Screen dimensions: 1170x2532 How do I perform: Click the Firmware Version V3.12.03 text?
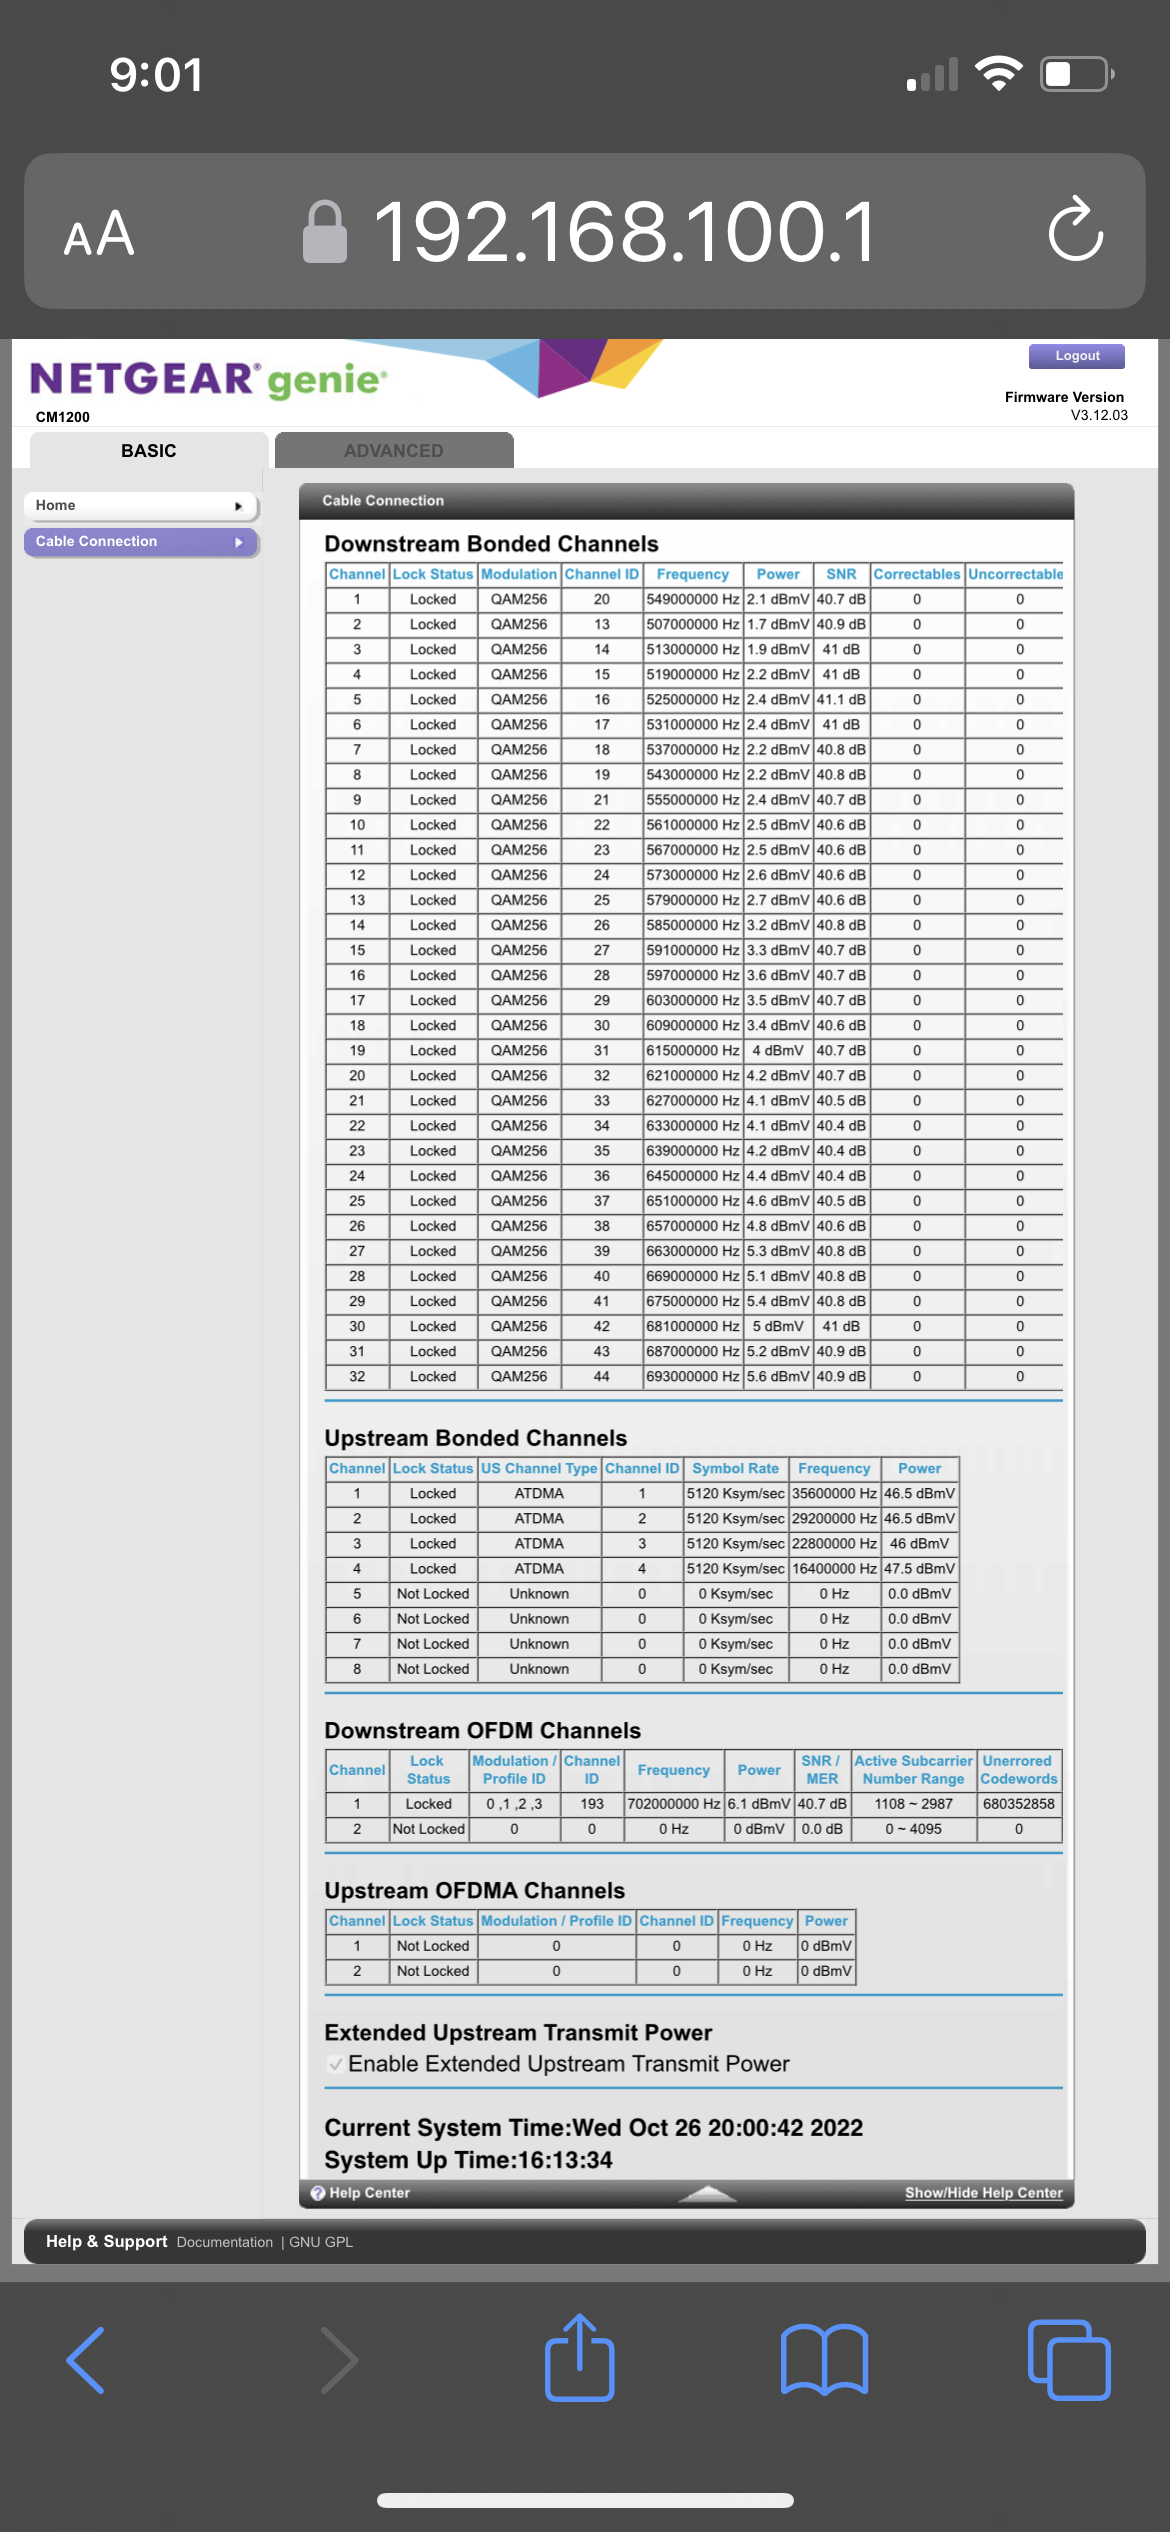(1066, 406)
